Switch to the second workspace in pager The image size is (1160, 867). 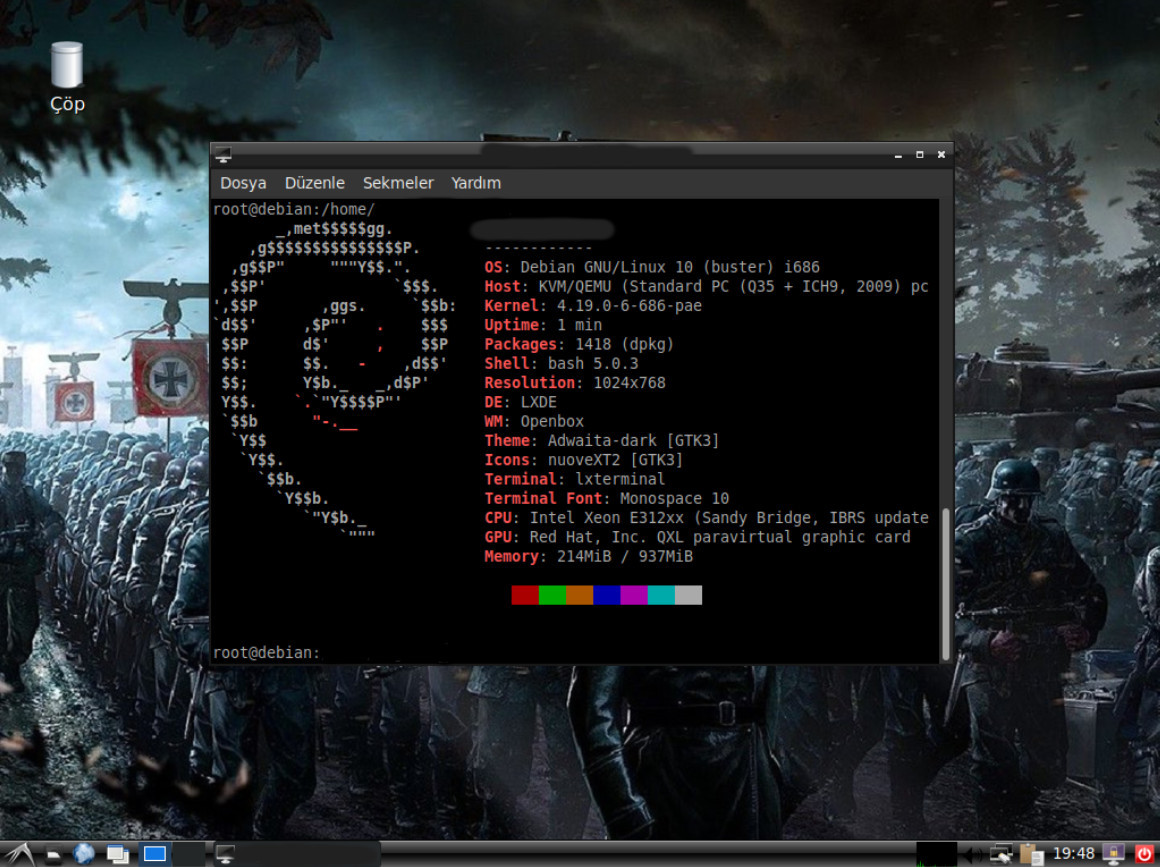click(x=187, y=854)
